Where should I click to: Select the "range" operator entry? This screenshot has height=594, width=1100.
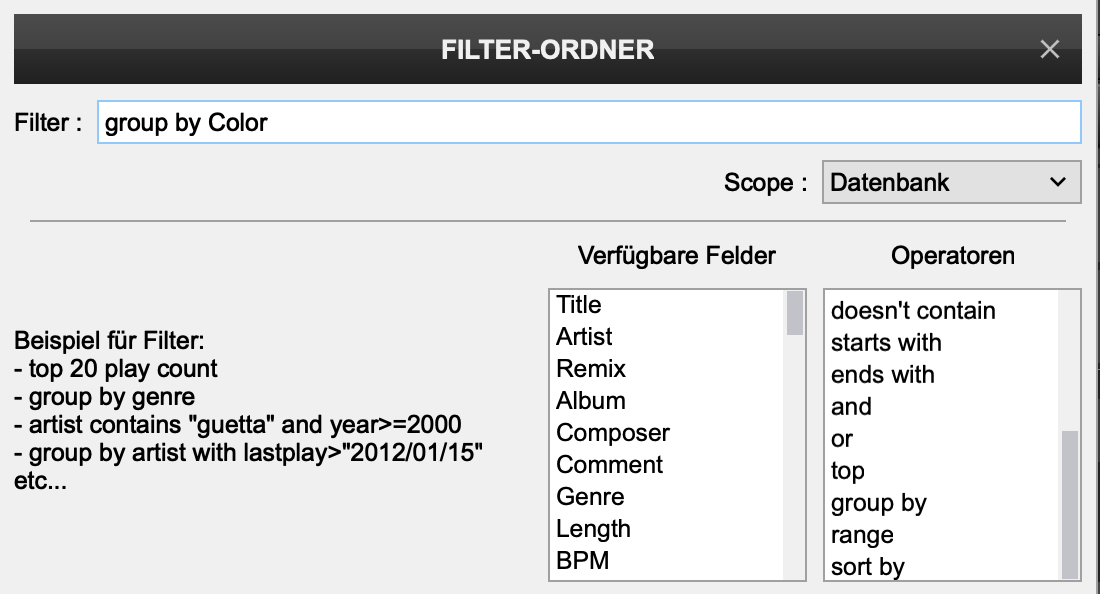(862, 535)
